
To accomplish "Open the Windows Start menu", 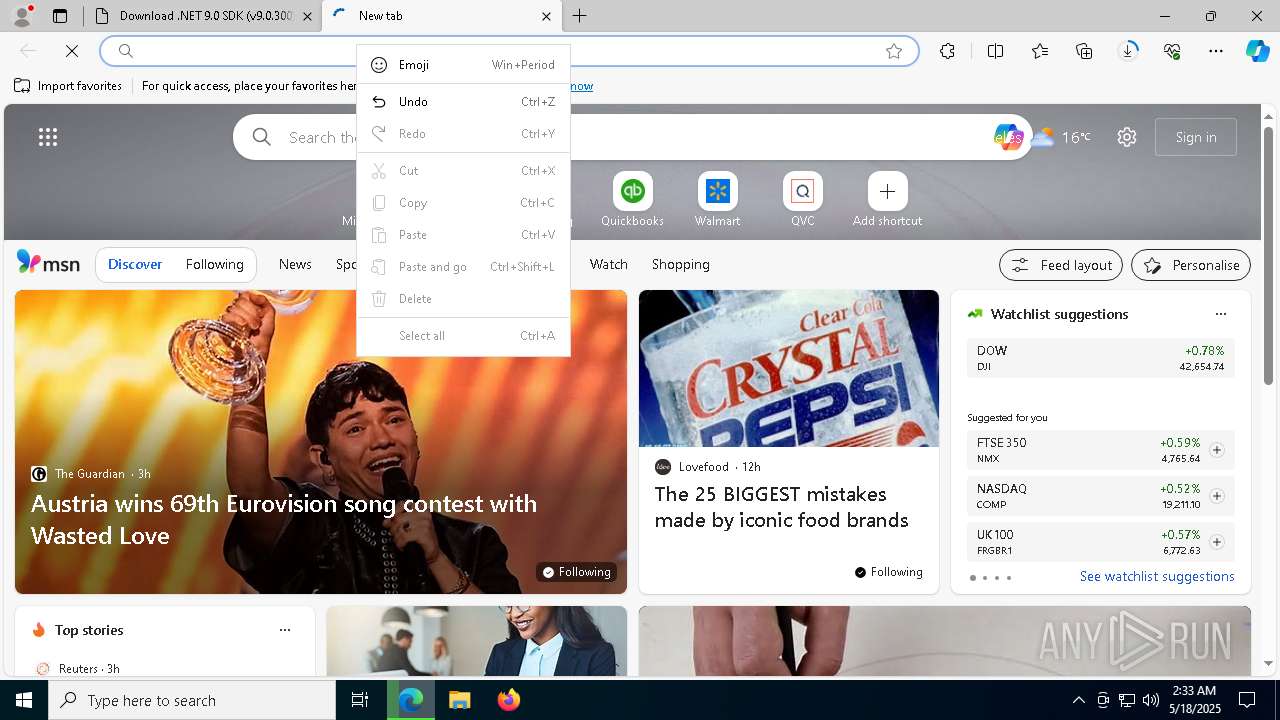I will click(24, 700).
